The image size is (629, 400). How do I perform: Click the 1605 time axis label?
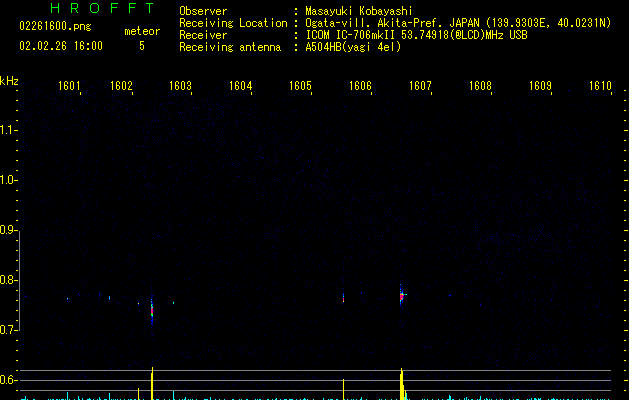[x=300, y=86]
